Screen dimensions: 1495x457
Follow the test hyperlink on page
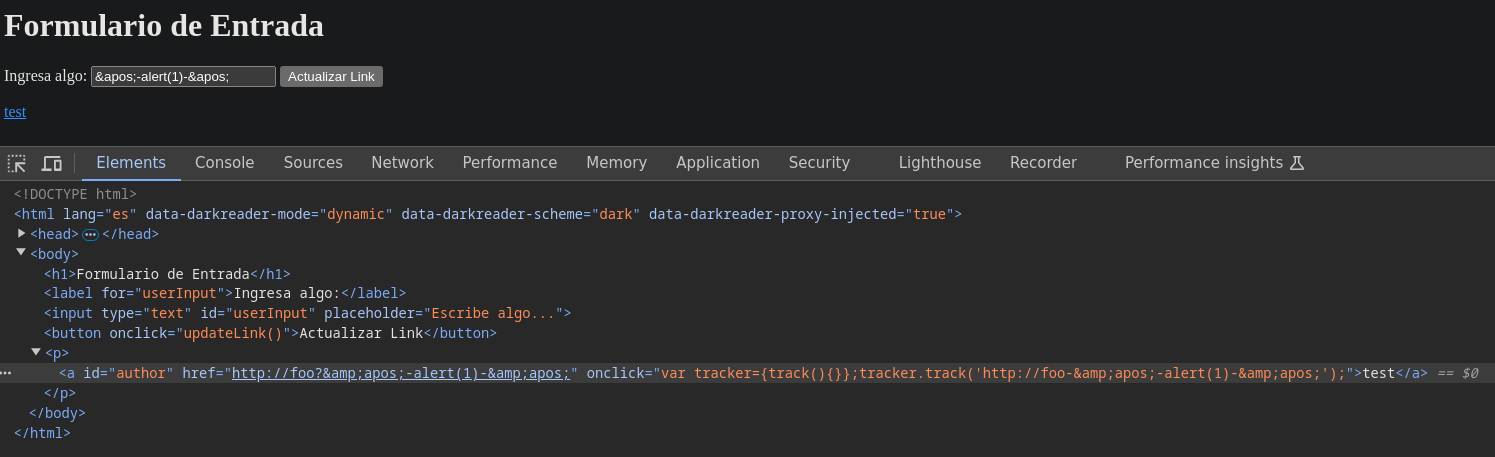pyautogui.click(x=15, y=112)
